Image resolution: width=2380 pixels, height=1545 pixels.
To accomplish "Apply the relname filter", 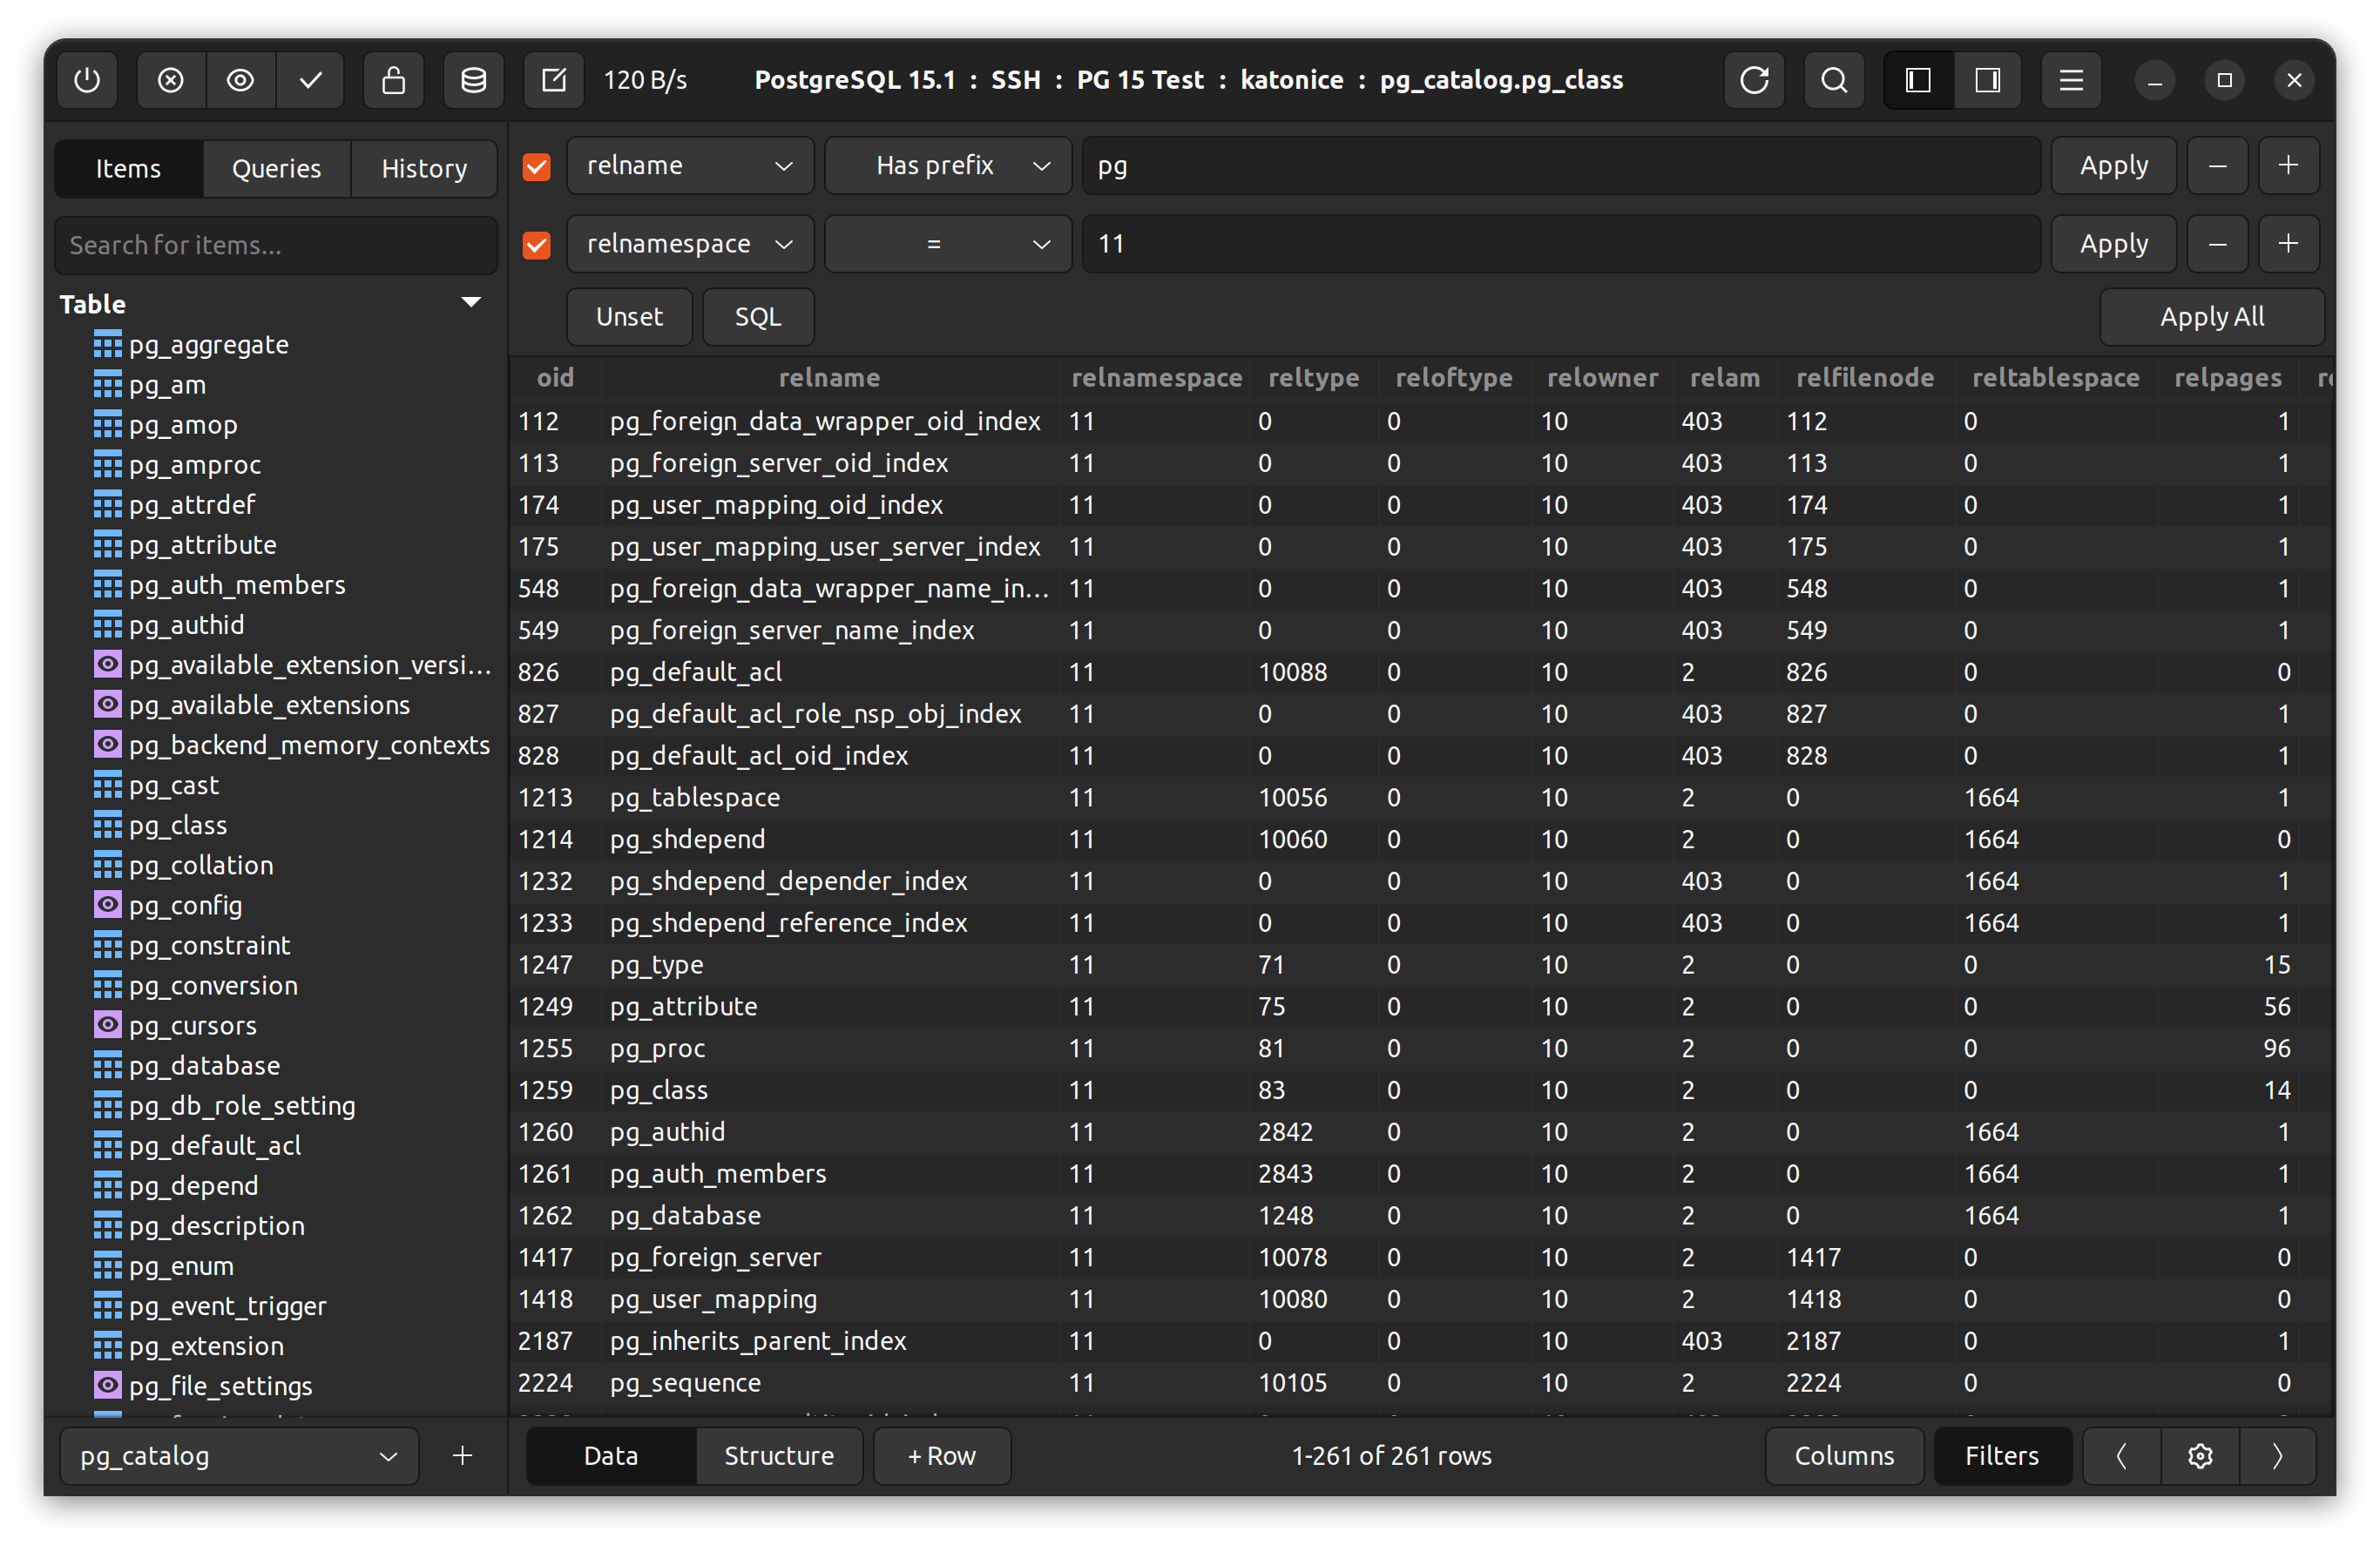I will click(x=2114, y=166).
